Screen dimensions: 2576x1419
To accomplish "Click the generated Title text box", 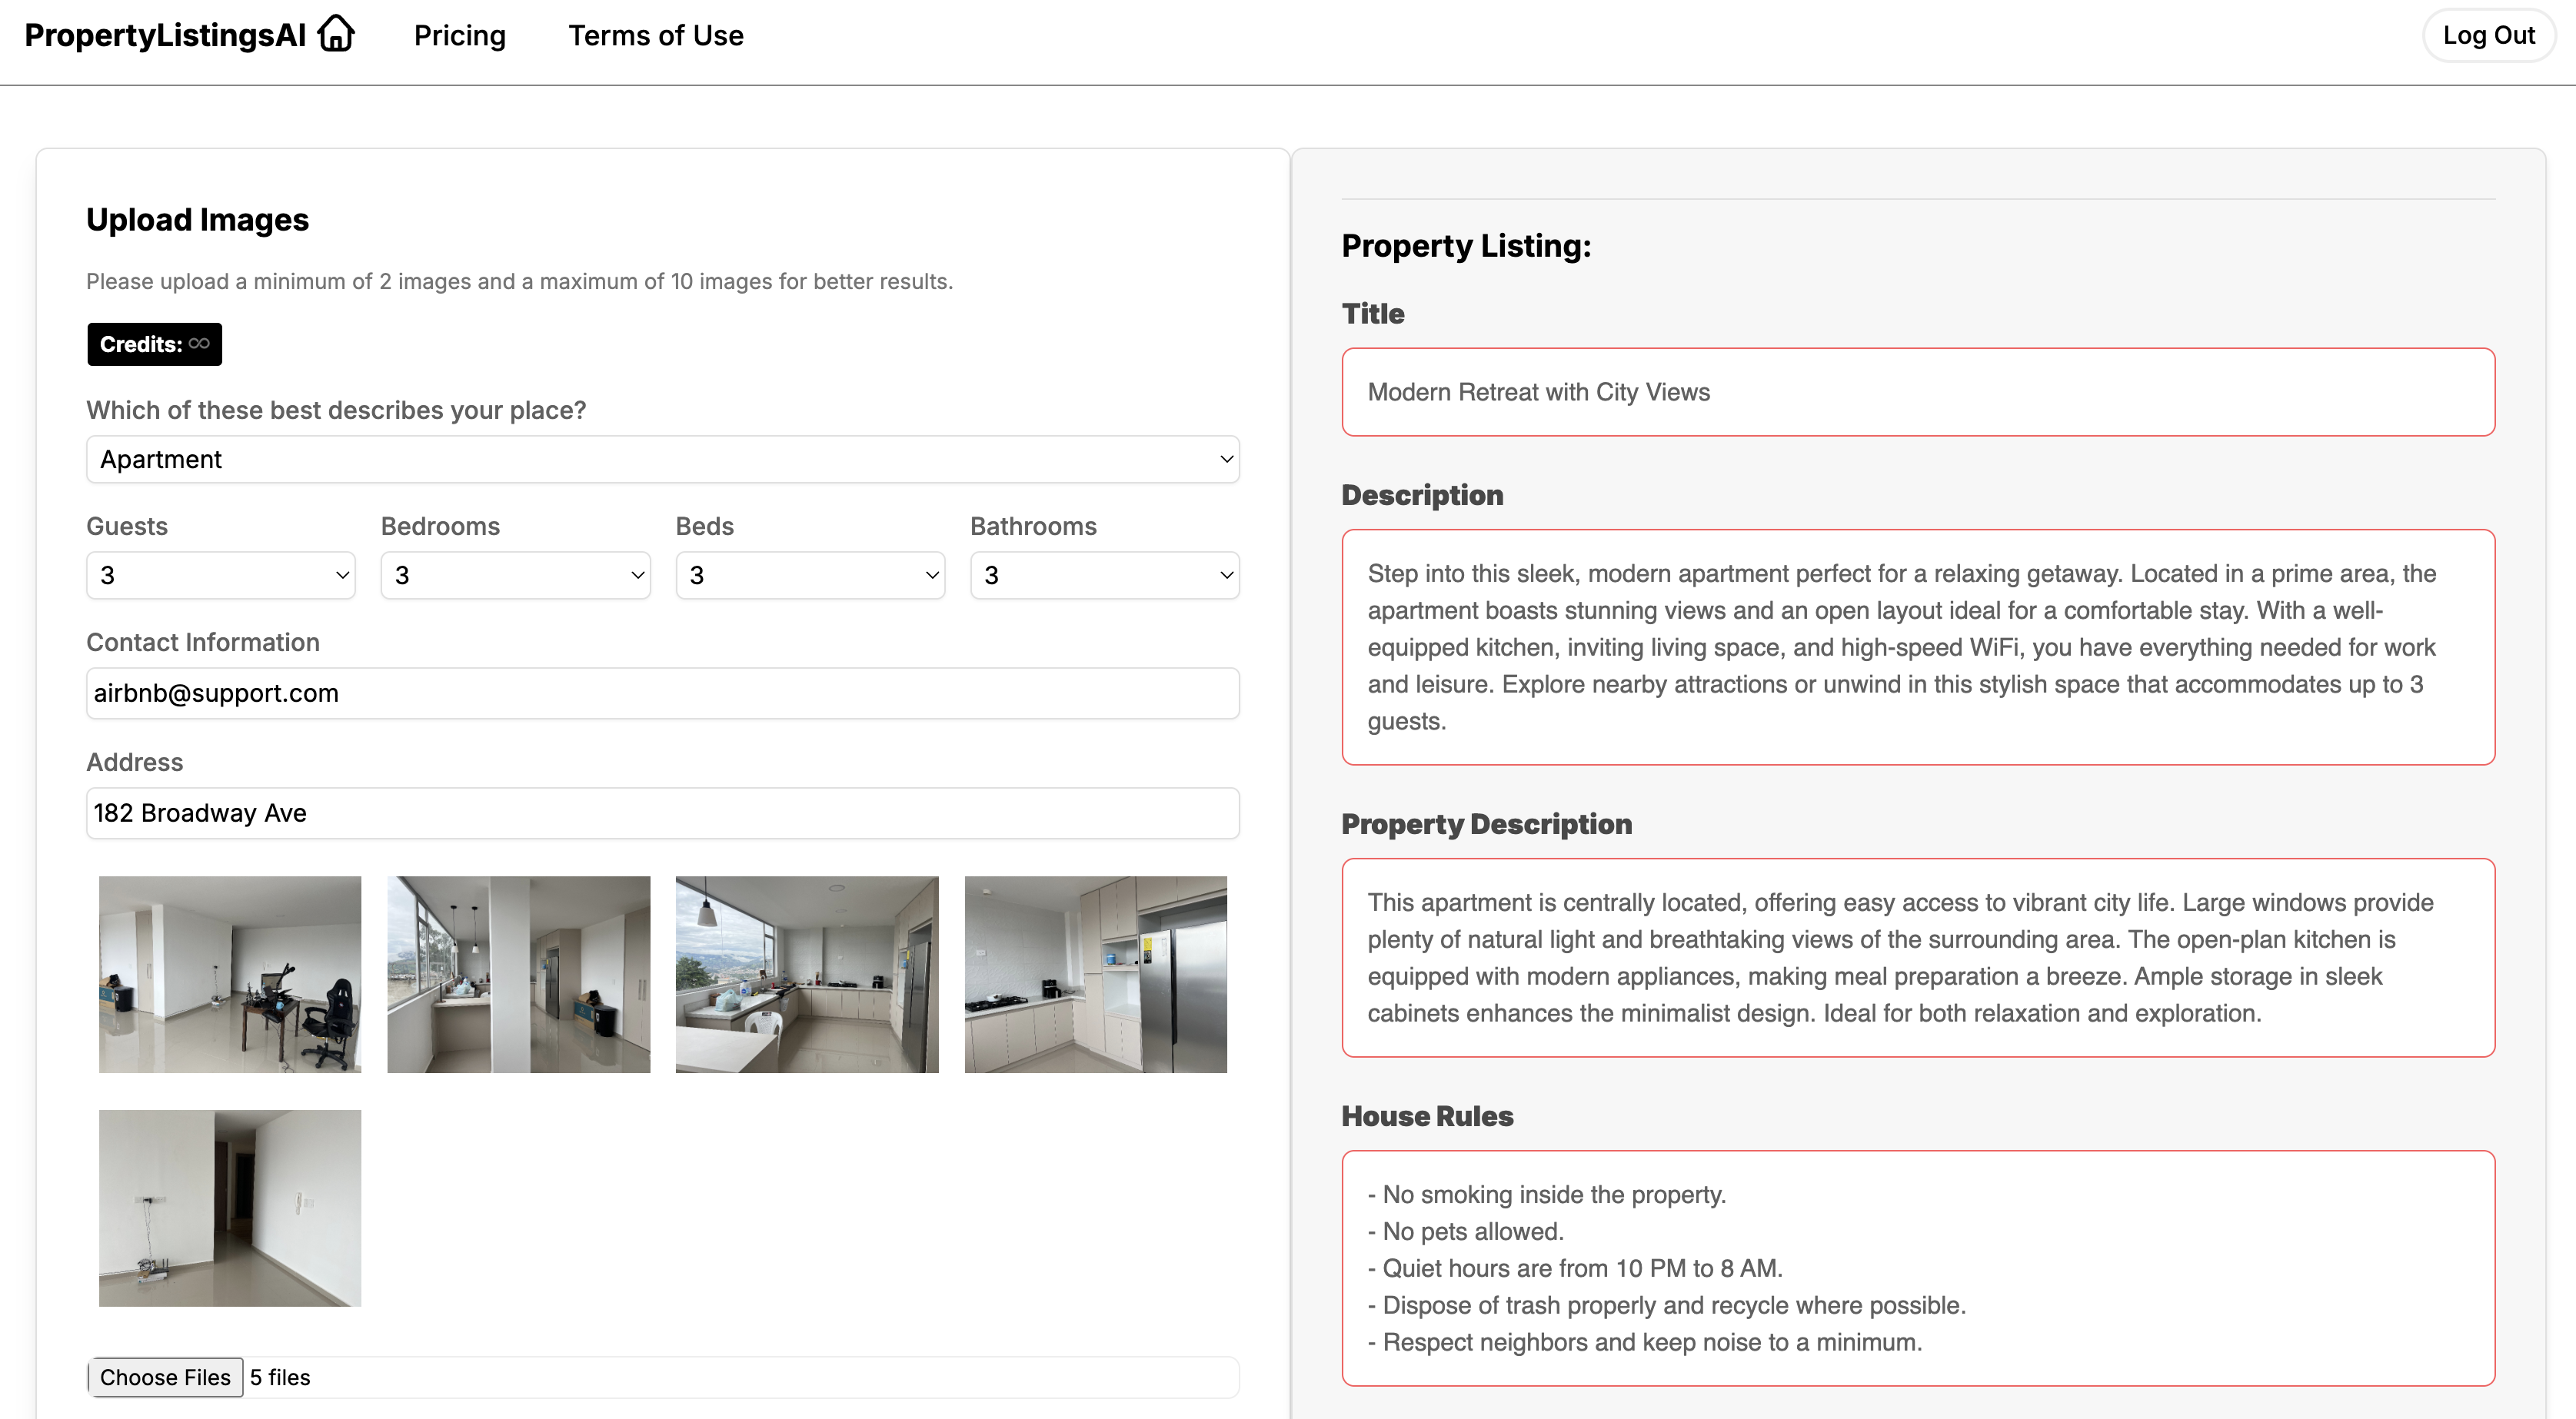I will (1917, 392).
